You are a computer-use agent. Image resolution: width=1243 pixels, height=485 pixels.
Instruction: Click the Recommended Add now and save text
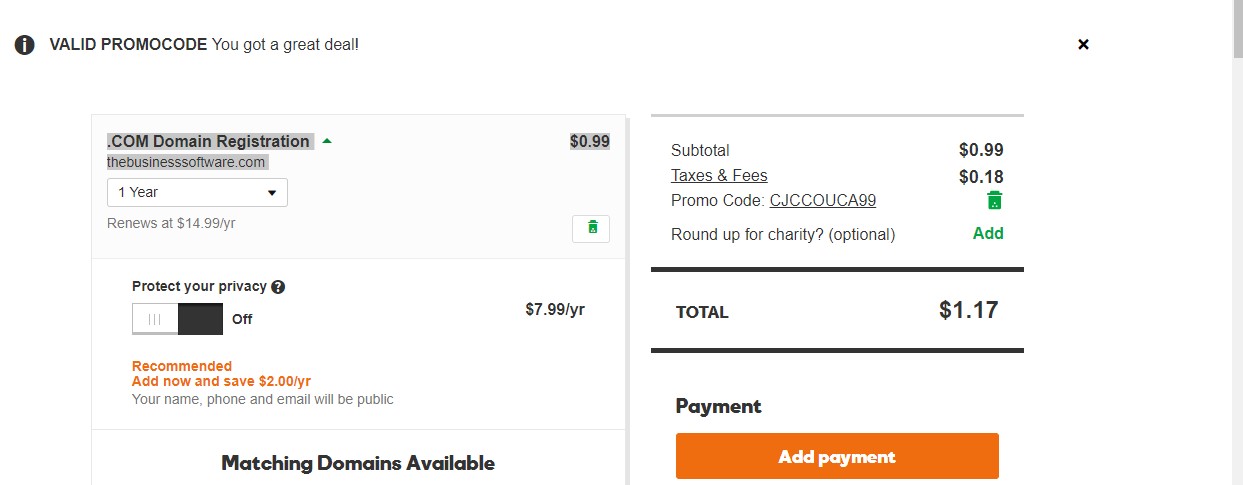point(221,374)
